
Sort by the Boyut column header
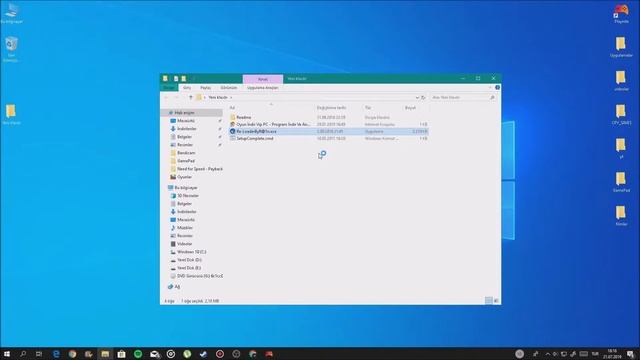click(x=410, y=108)
